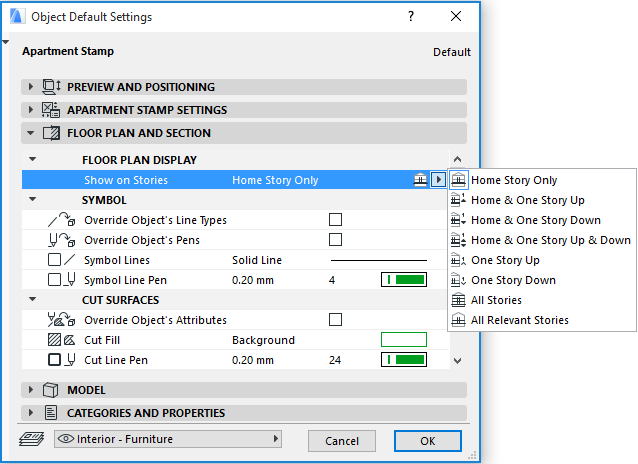This screenshot has height=464, width=638.
Task: Open the Interior - Furniture layer dropdown
Action: pos(168,439)
